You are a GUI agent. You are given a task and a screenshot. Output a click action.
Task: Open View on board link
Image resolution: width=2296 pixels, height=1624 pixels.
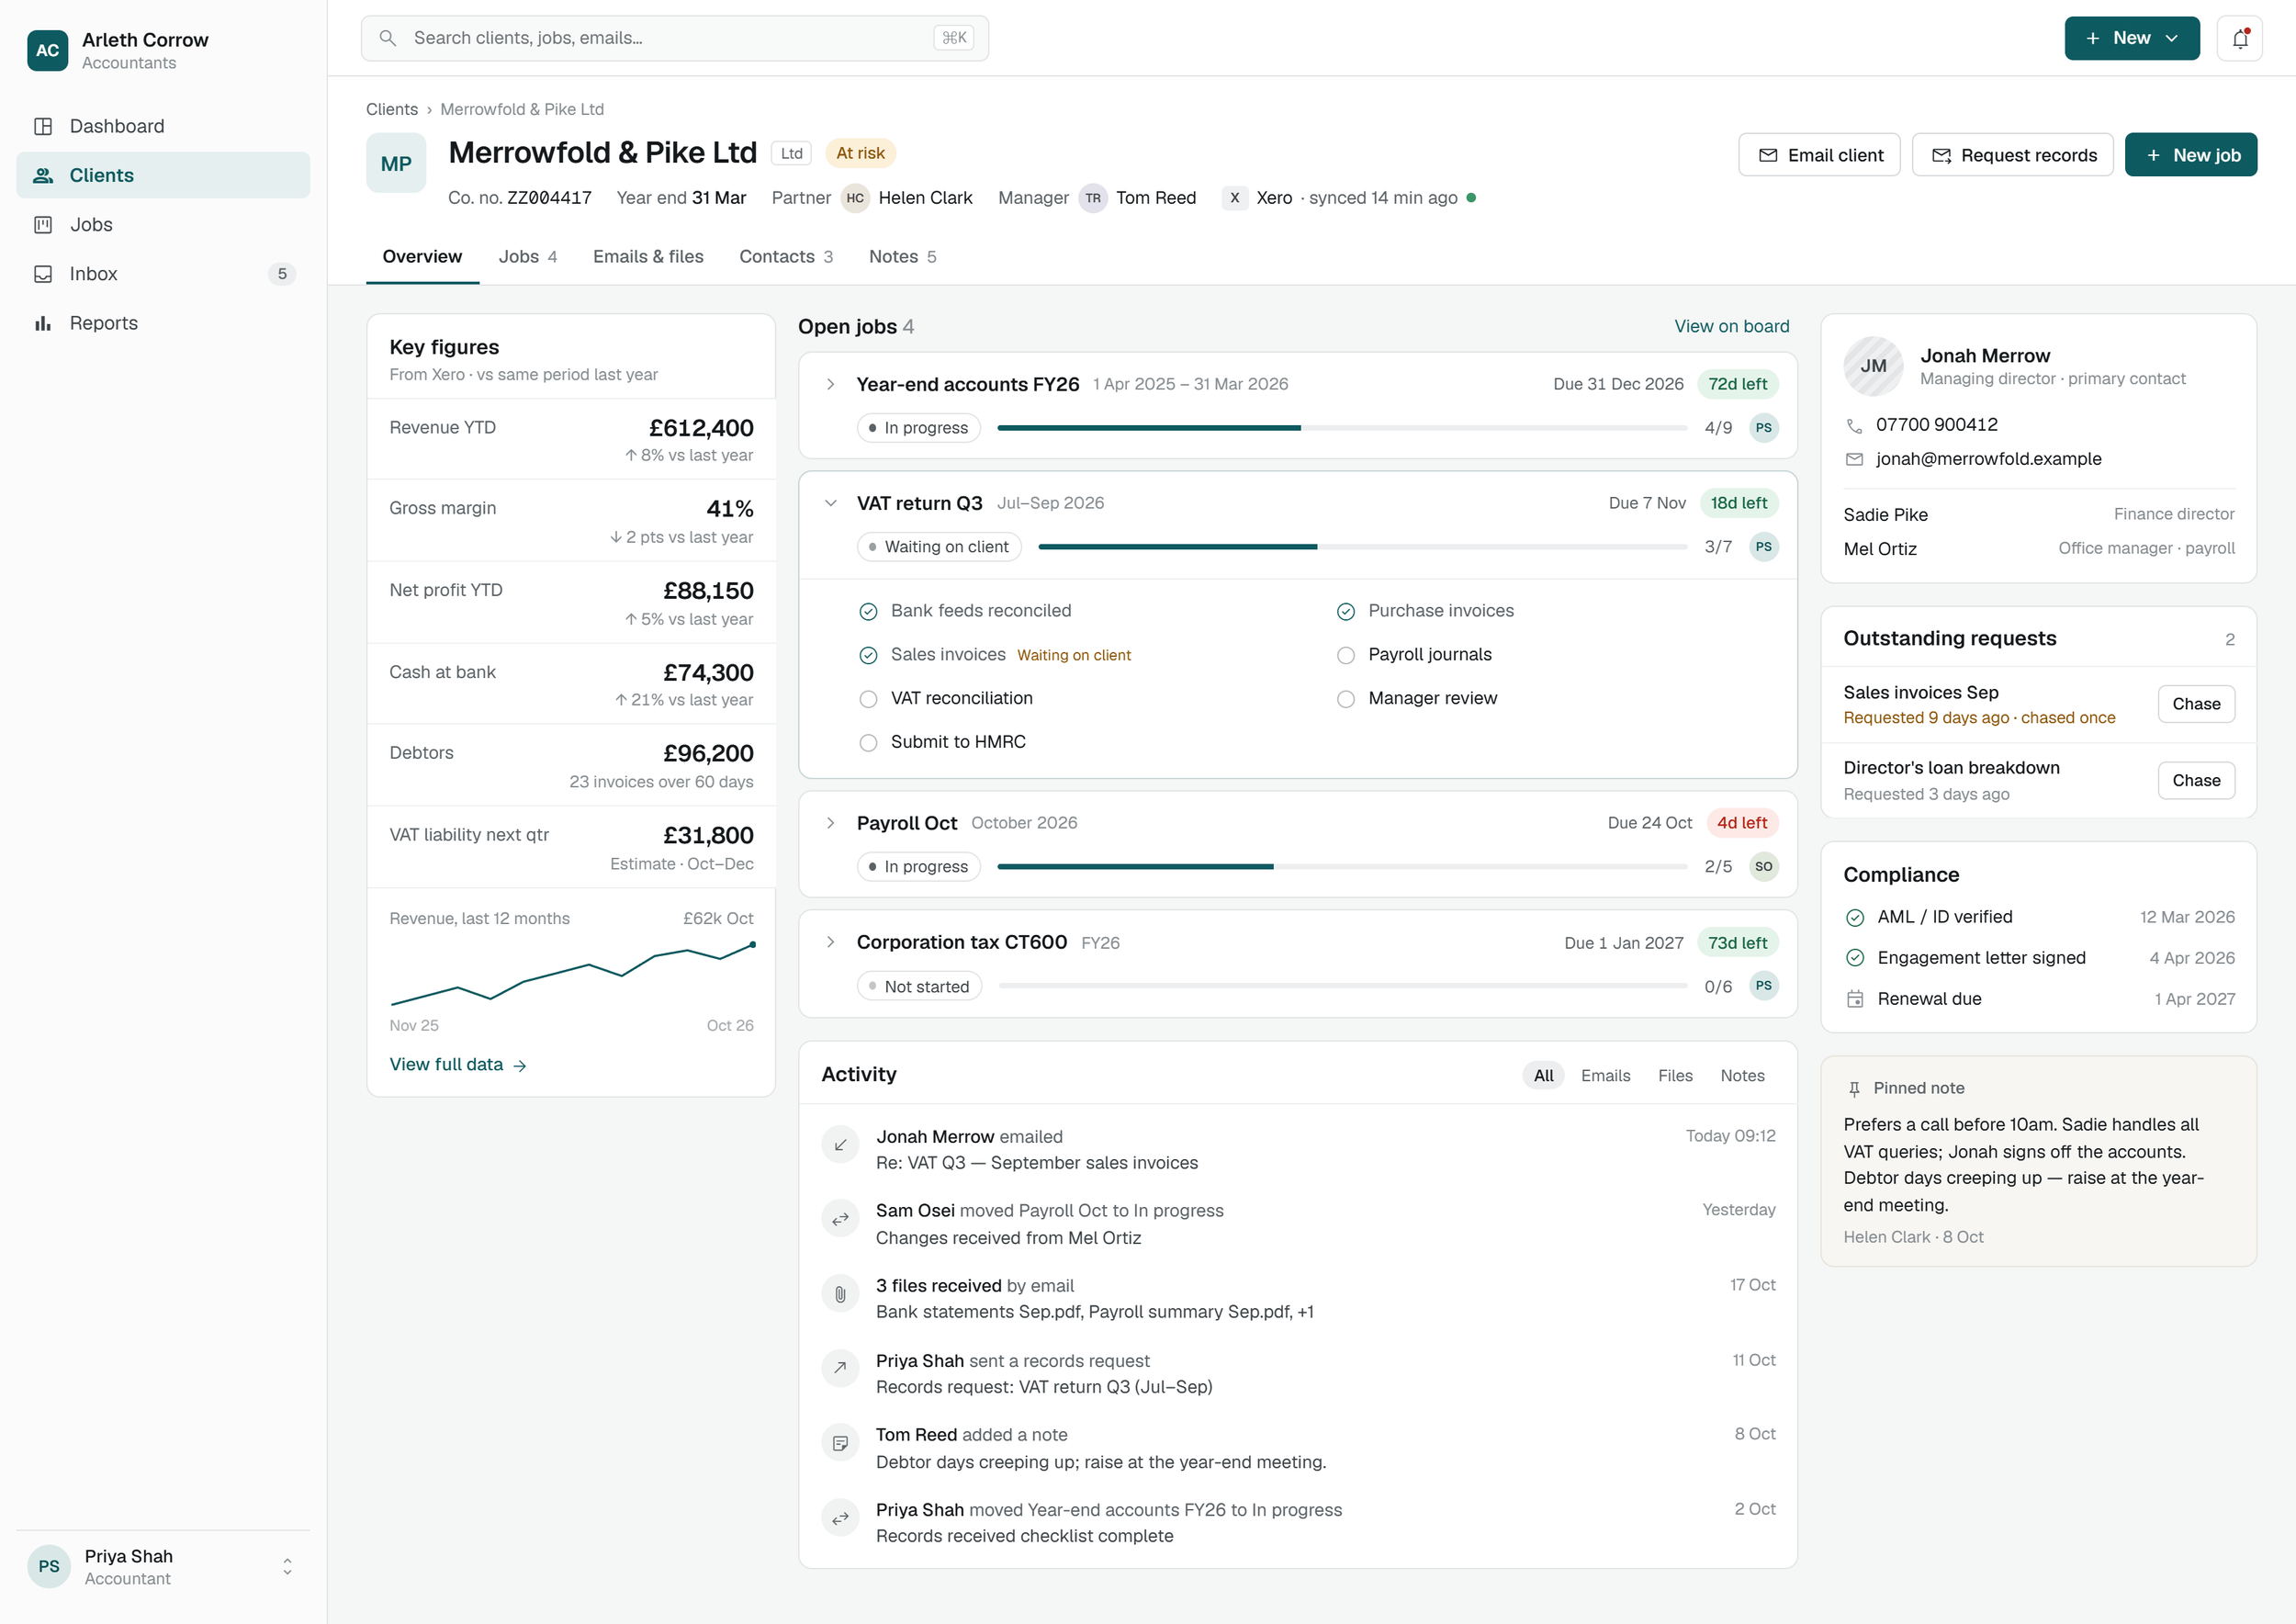pyautogui.click(x=1732, y=326)
